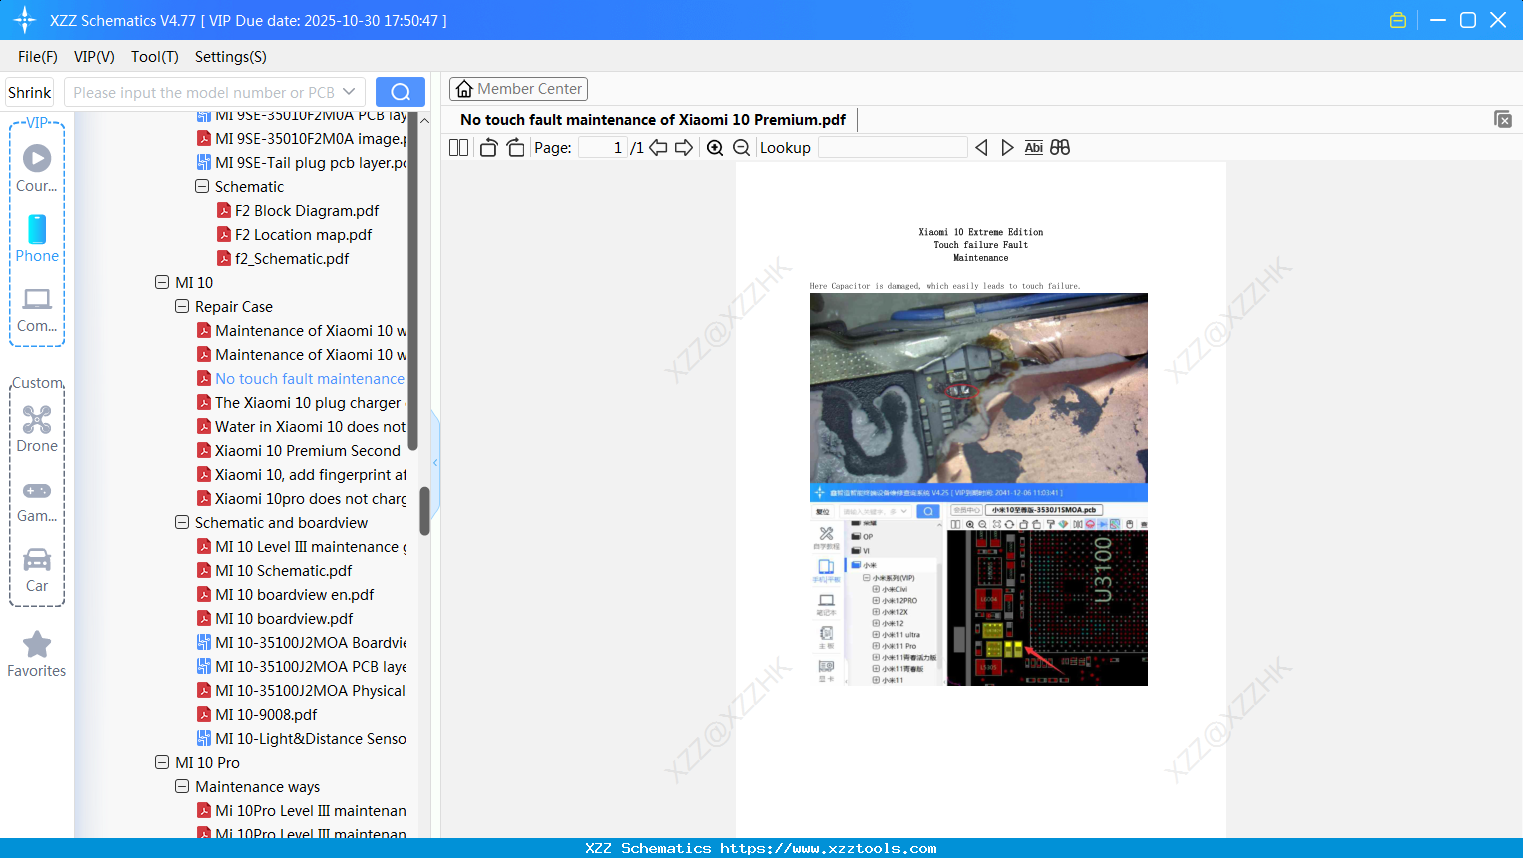The height and width of the screenshot is (858, 1523).
Task: Open the Game console category
Action: pyautogui.click(x=37, y=501)
